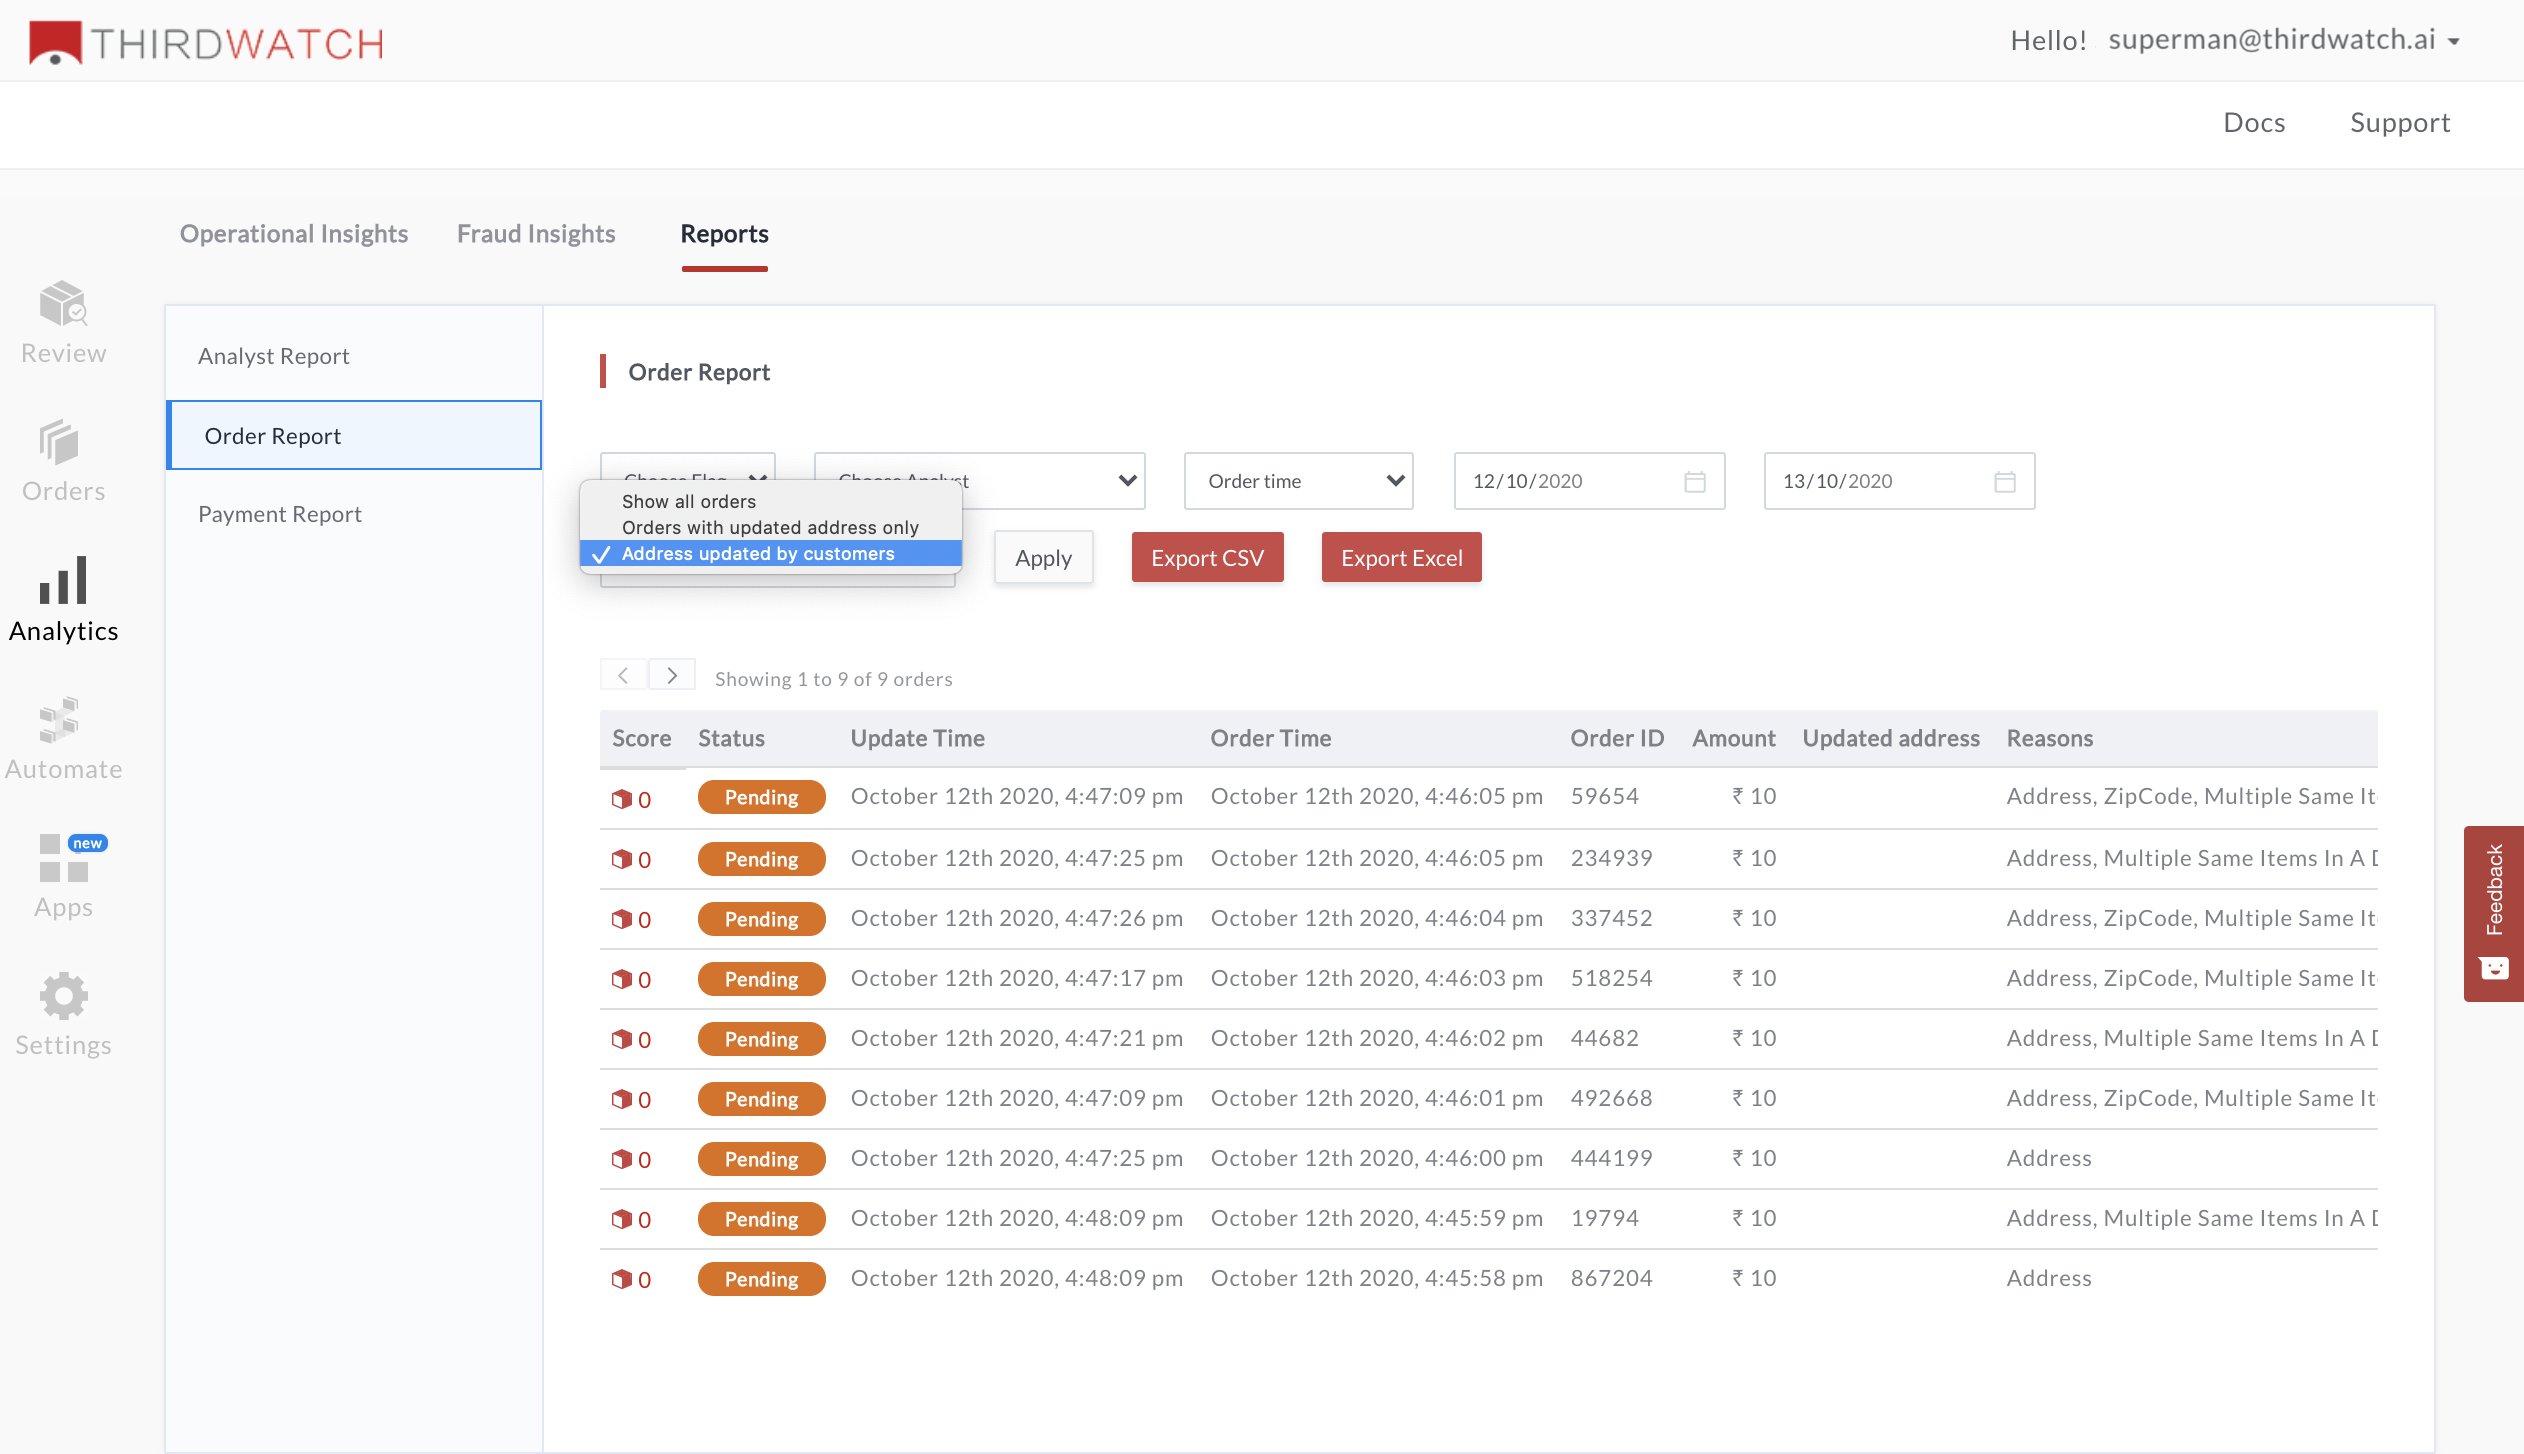Click the start date field 12/10/2020

(1589, 481)
